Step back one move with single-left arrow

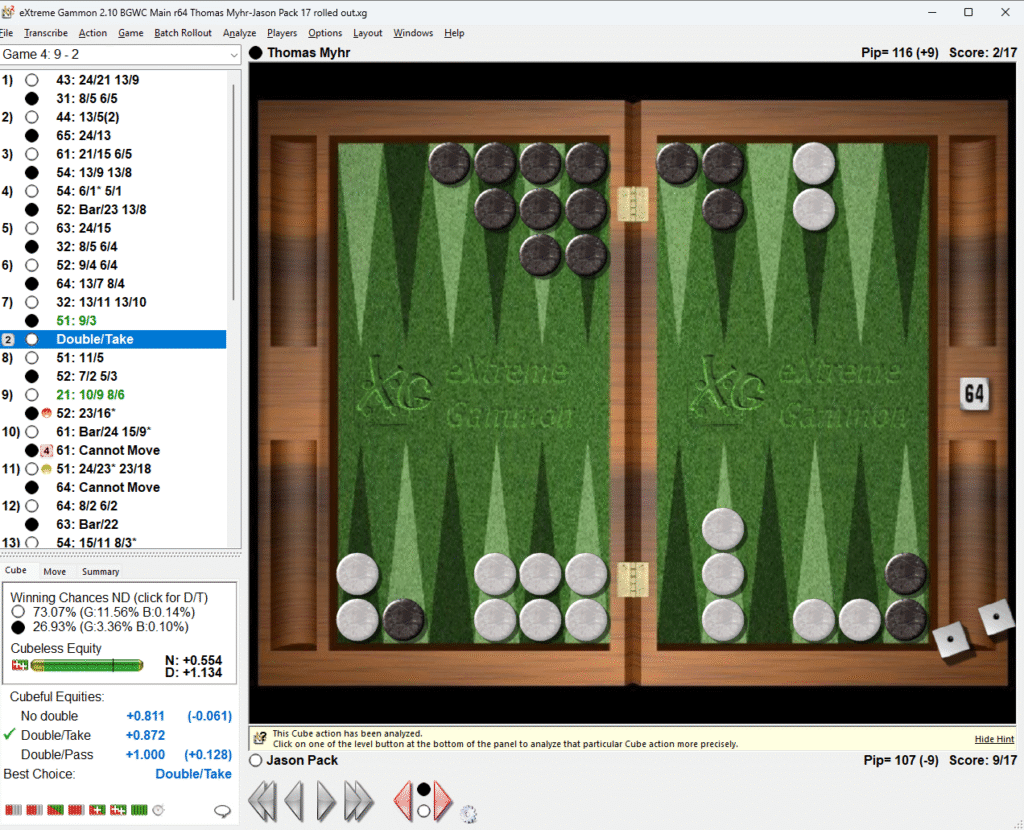tap(294, 801)
